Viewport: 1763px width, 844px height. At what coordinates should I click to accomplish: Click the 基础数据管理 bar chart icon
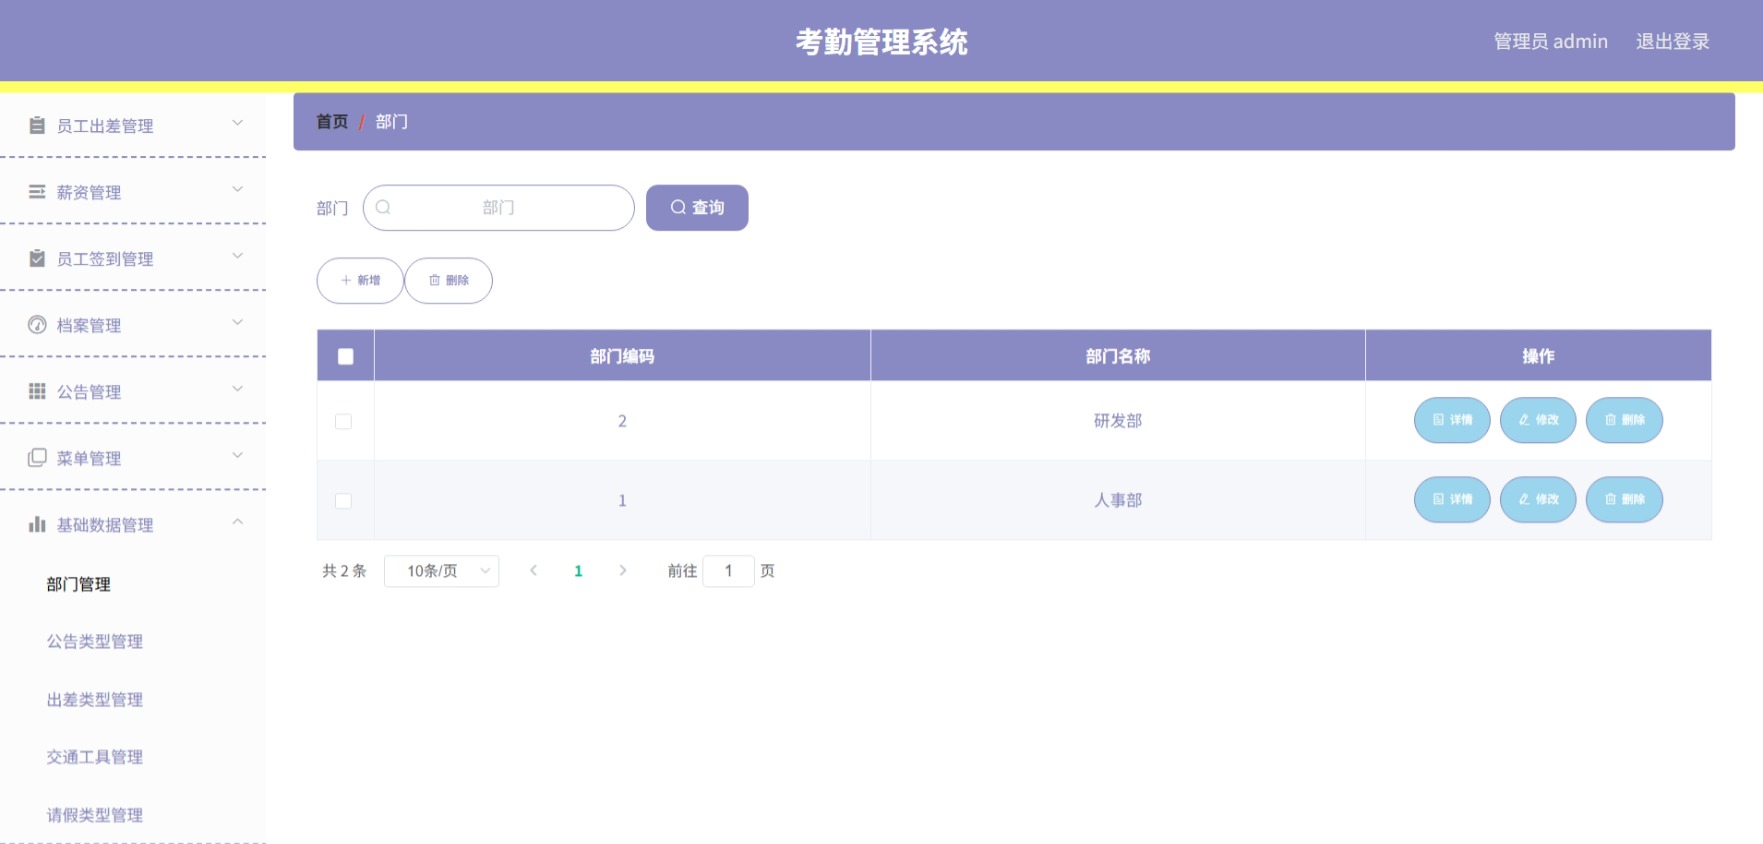pos(37,524)
